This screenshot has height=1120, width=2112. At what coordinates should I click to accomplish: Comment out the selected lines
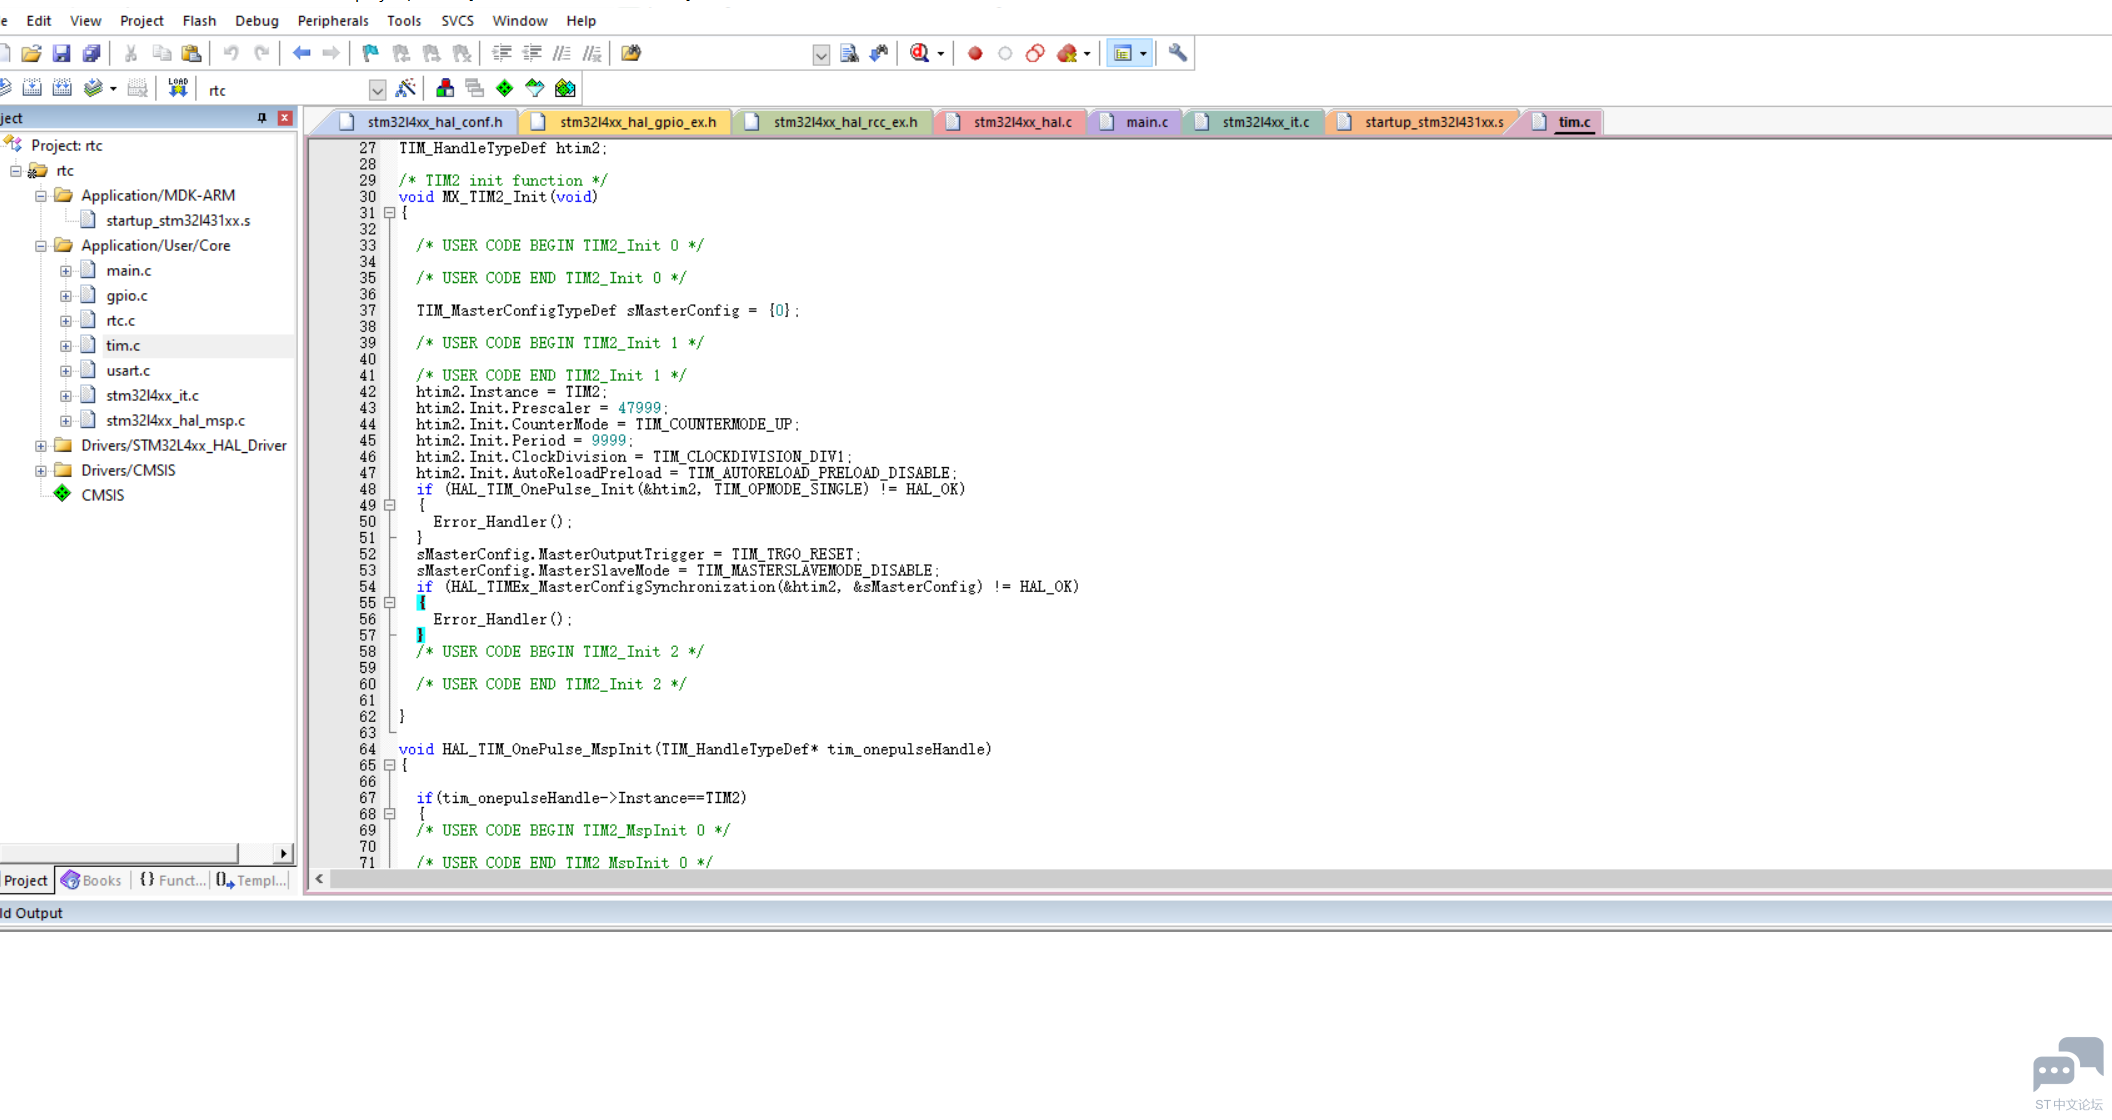562,53
